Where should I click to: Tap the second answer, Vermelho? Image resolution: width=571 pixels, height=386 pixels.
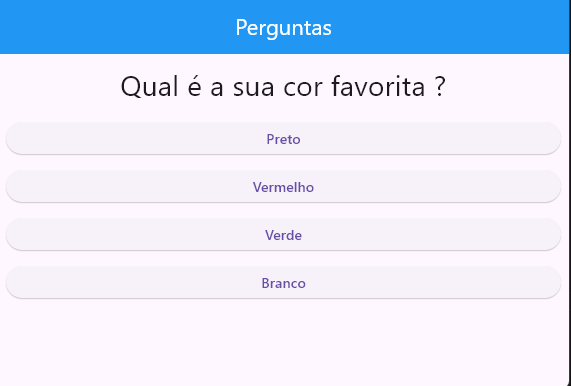[x=283, y=186]
